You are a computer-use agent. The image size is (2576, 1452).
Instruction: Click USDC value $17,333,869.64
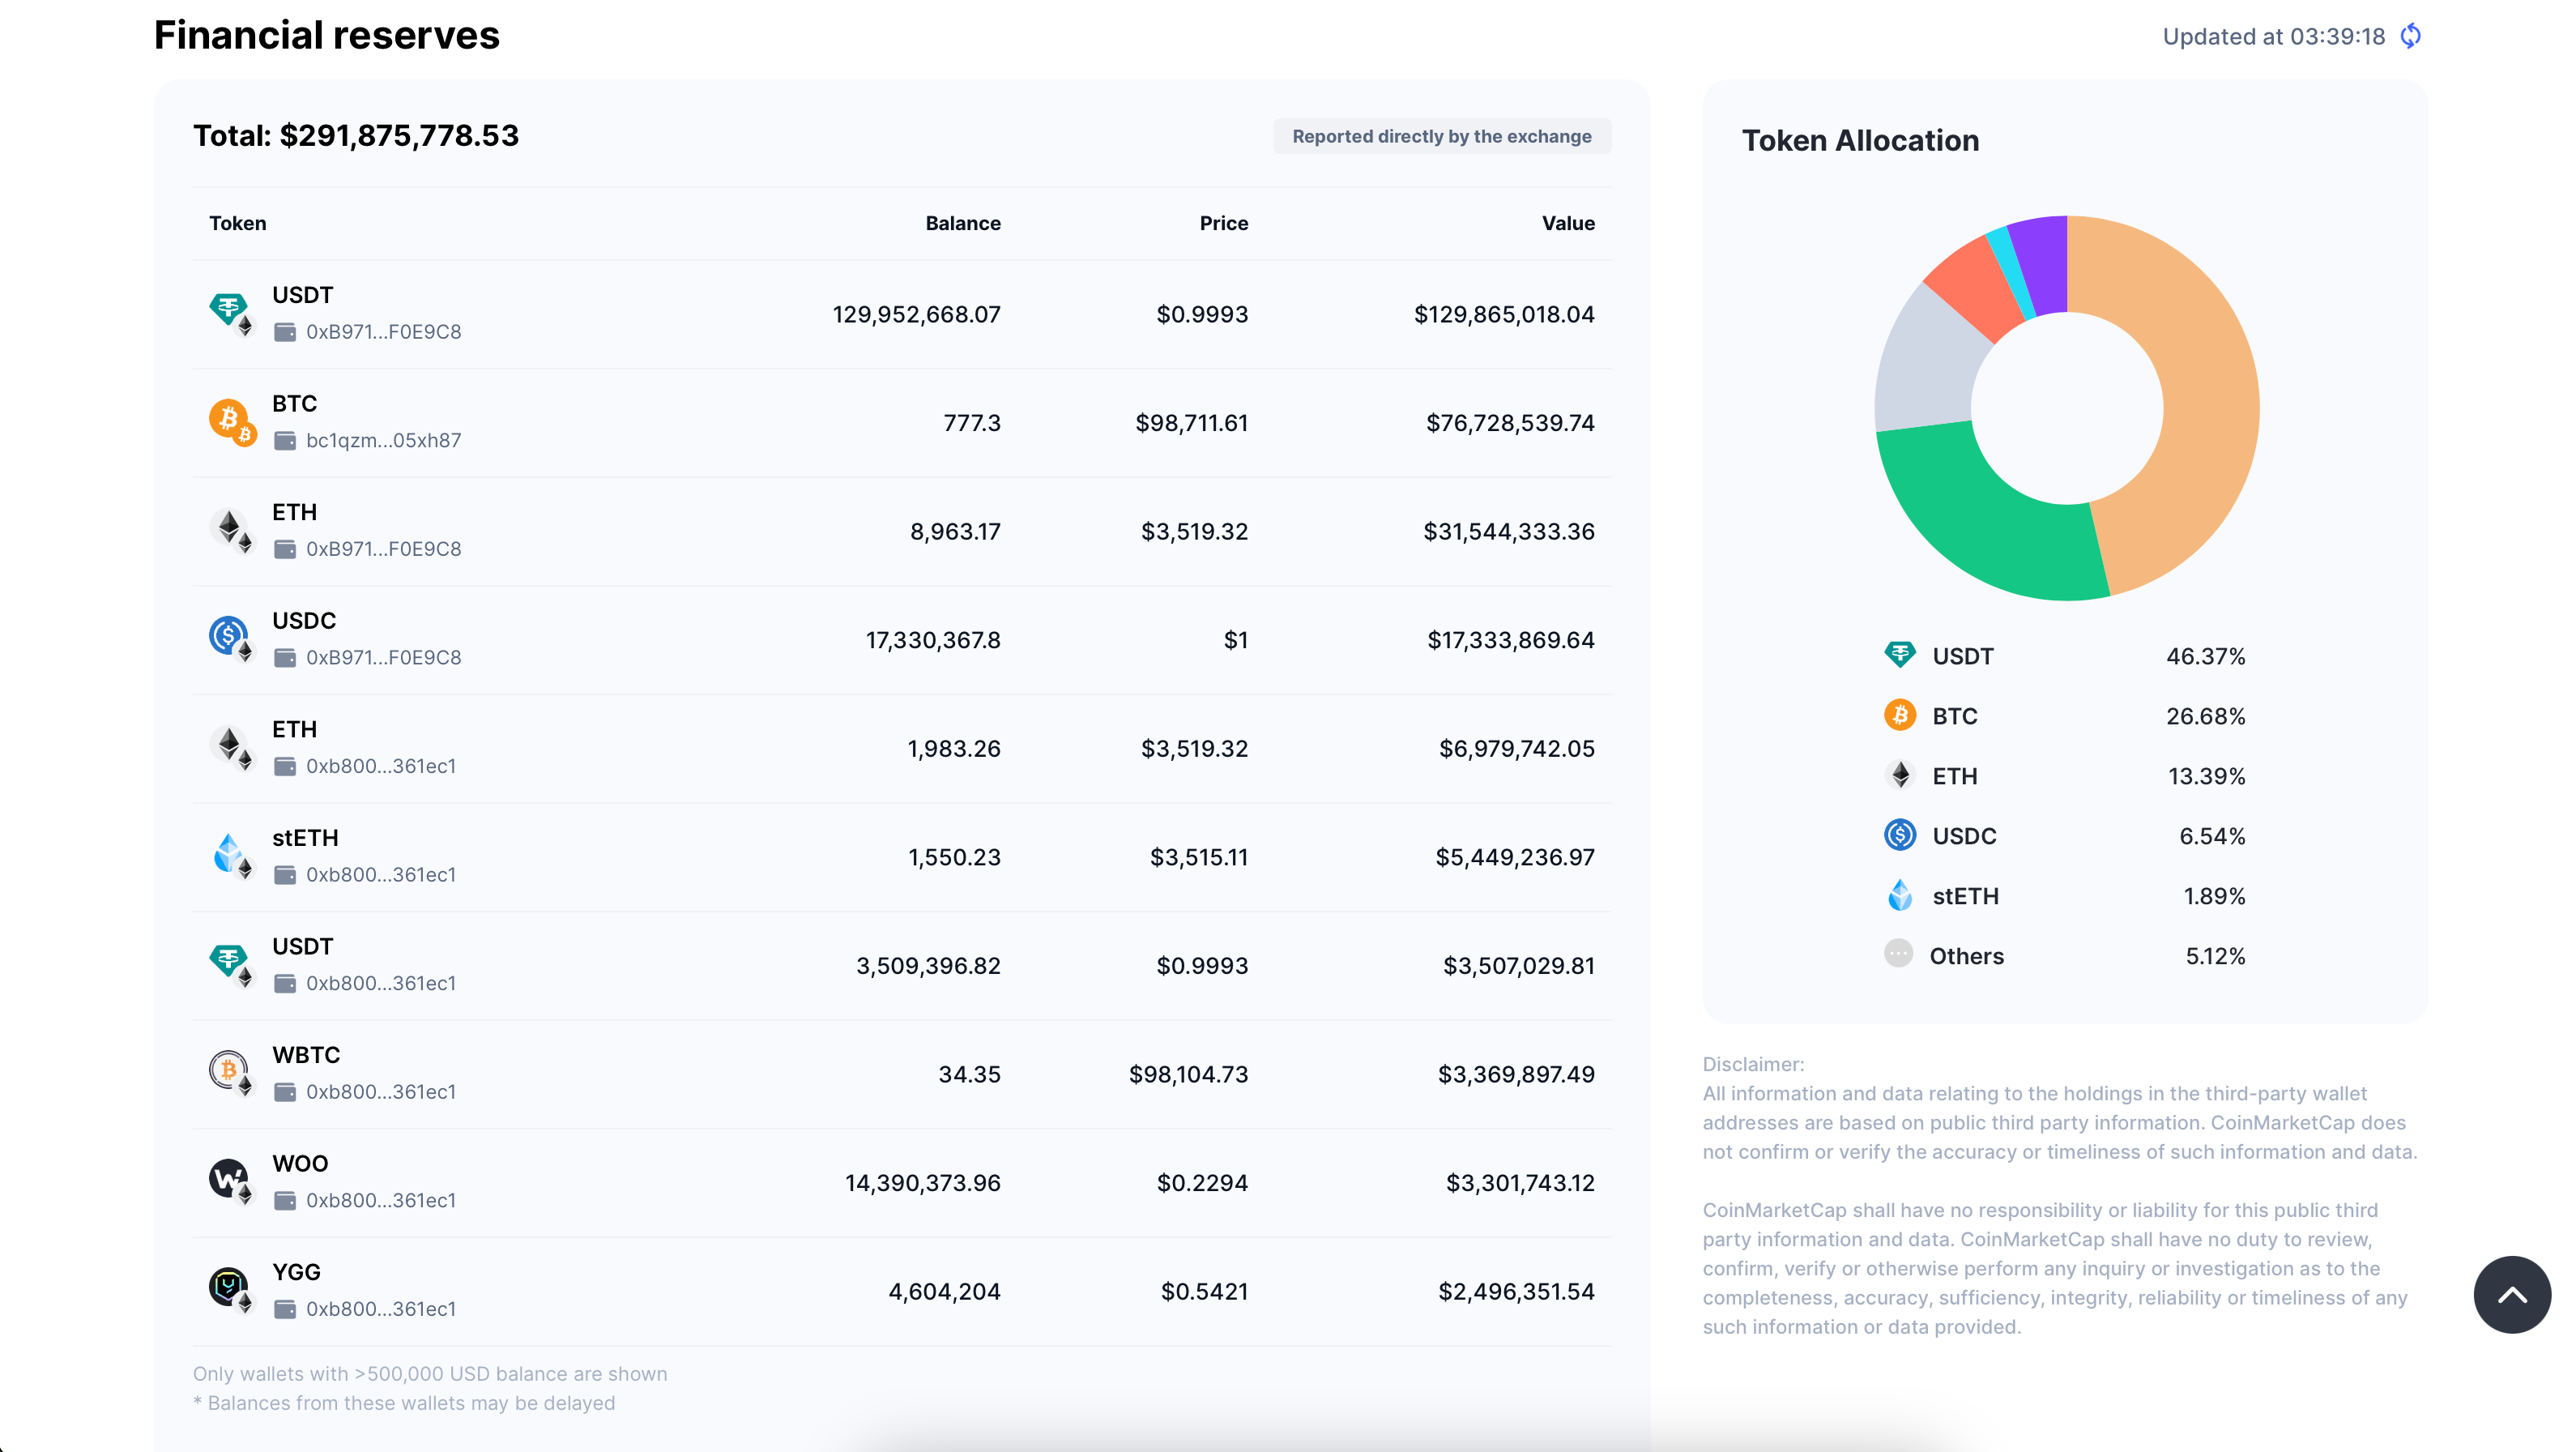pyautogui.click(x=1511, y=640)
